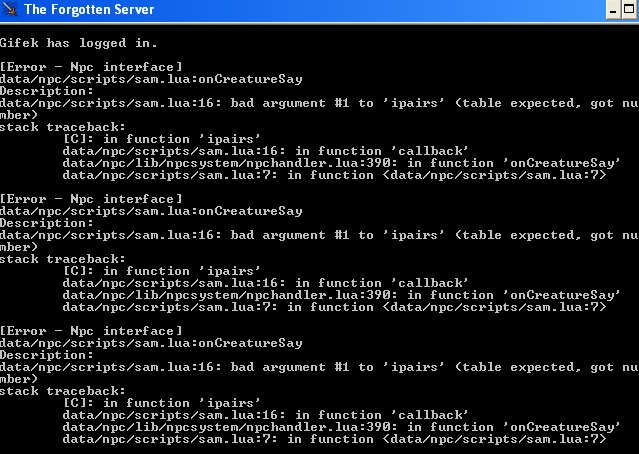Select the third "[Error - Npc interface]" header
The image size is (639, 454).
(x=91, y=331)
